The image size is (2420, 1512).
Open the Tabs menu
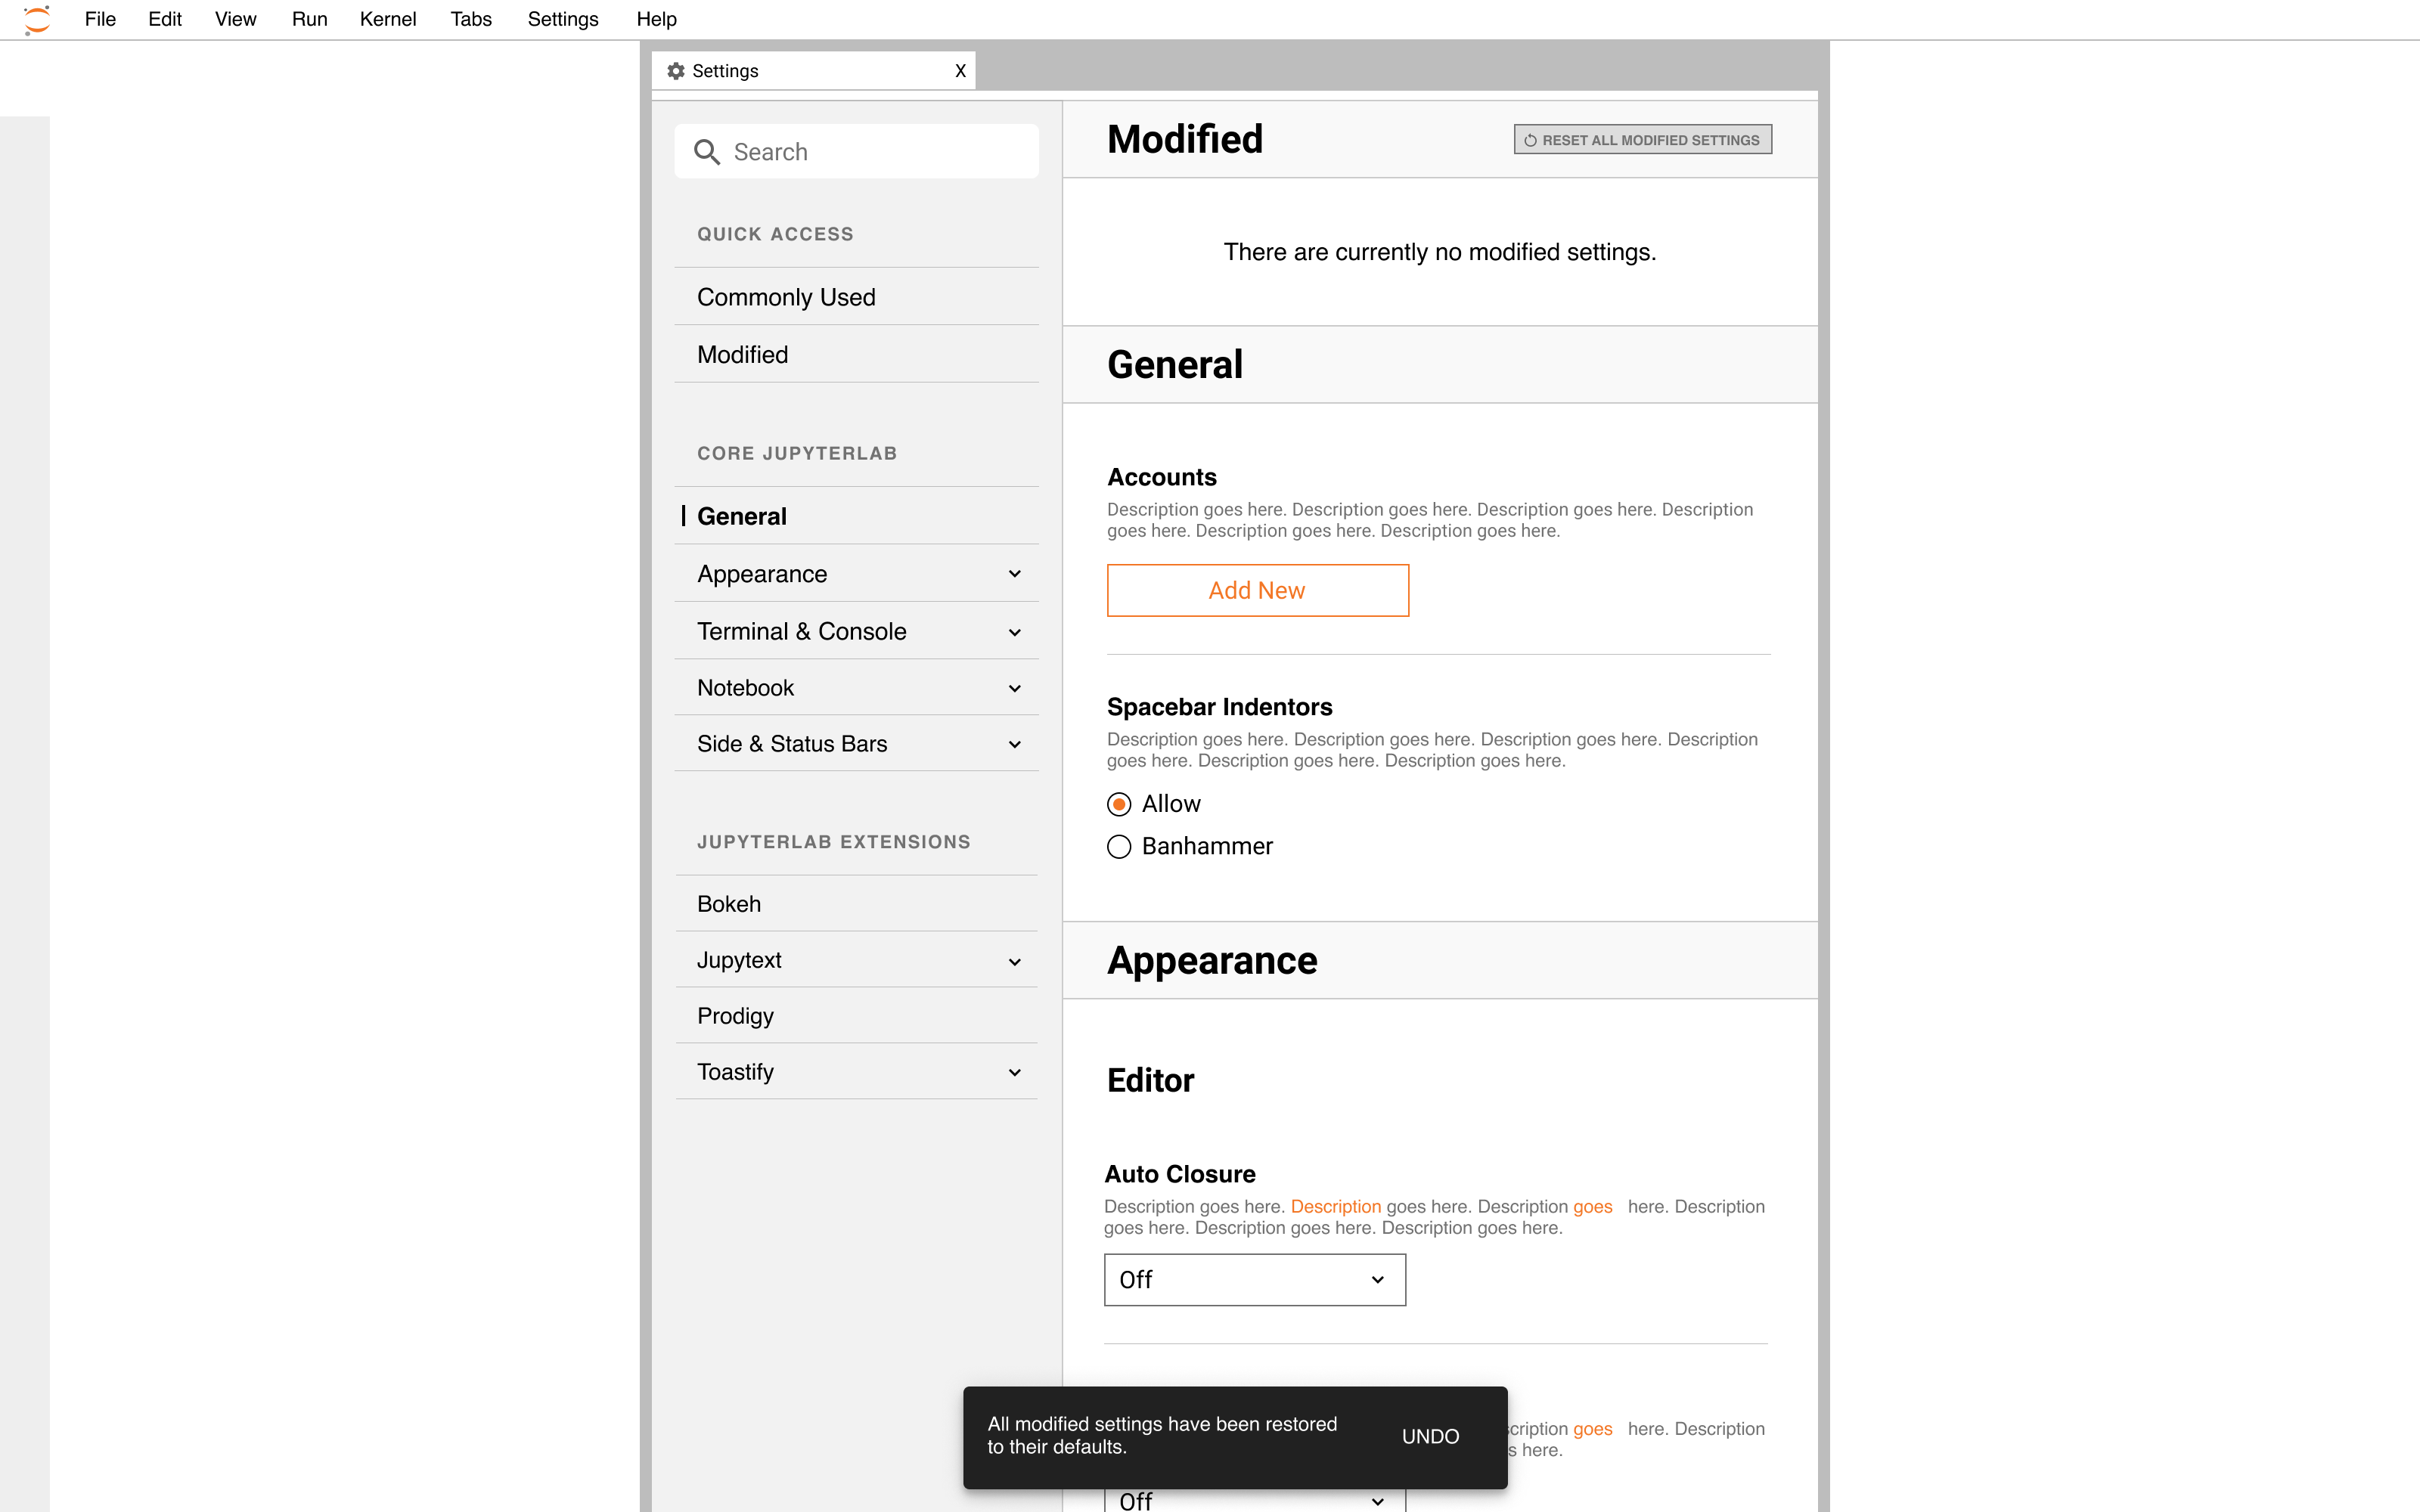tap(471, 19)
